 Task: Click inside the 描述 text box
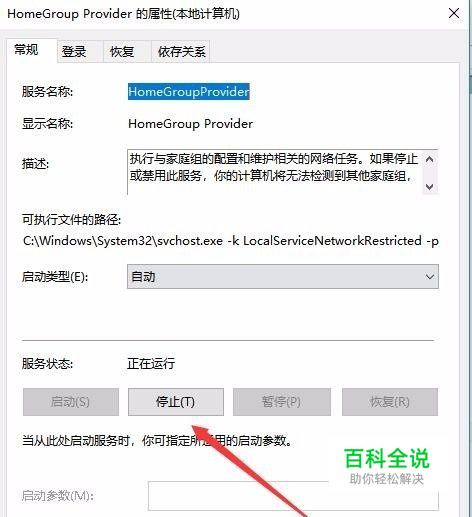tap(275, 172)
